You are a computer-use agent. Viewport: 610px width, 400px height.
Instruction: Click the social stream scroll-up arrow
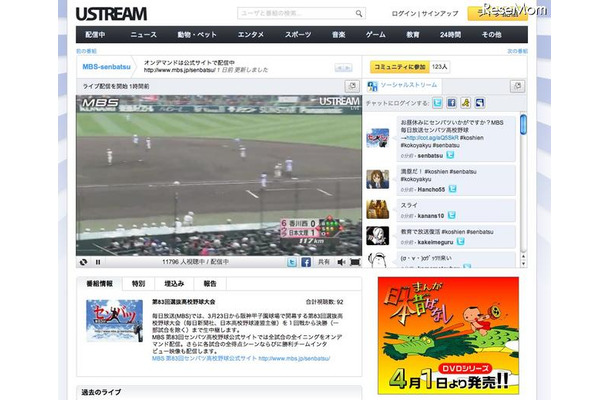point(523,256)
